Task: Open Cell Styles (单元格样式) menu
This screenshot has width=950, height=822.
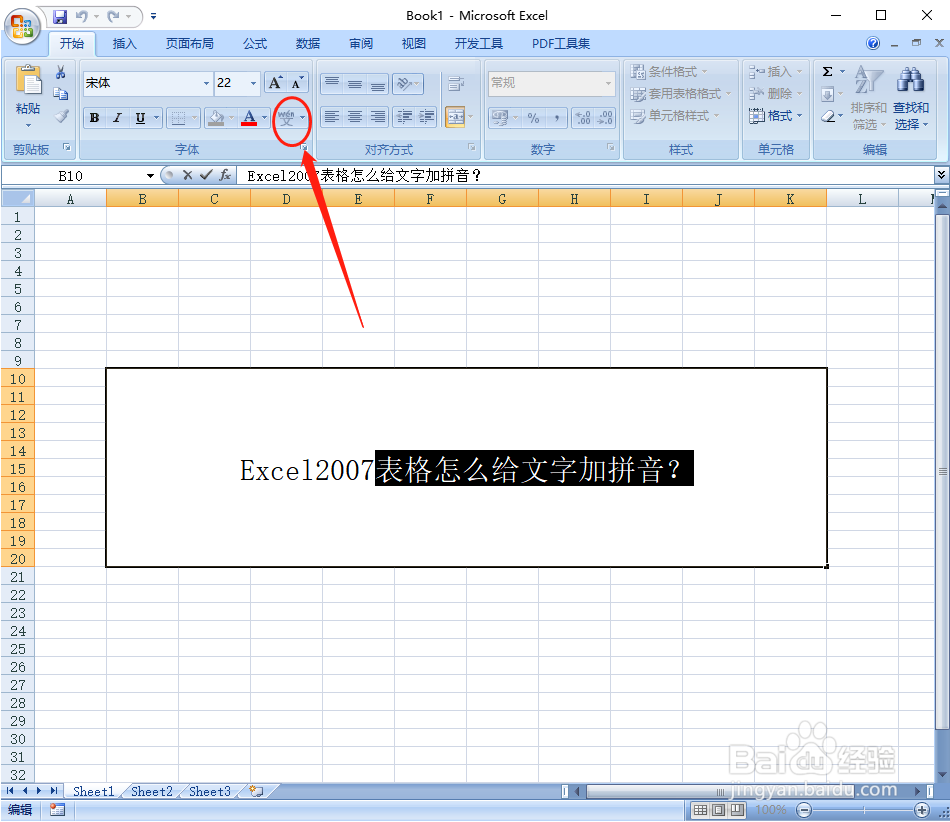Action: [675, 116]
